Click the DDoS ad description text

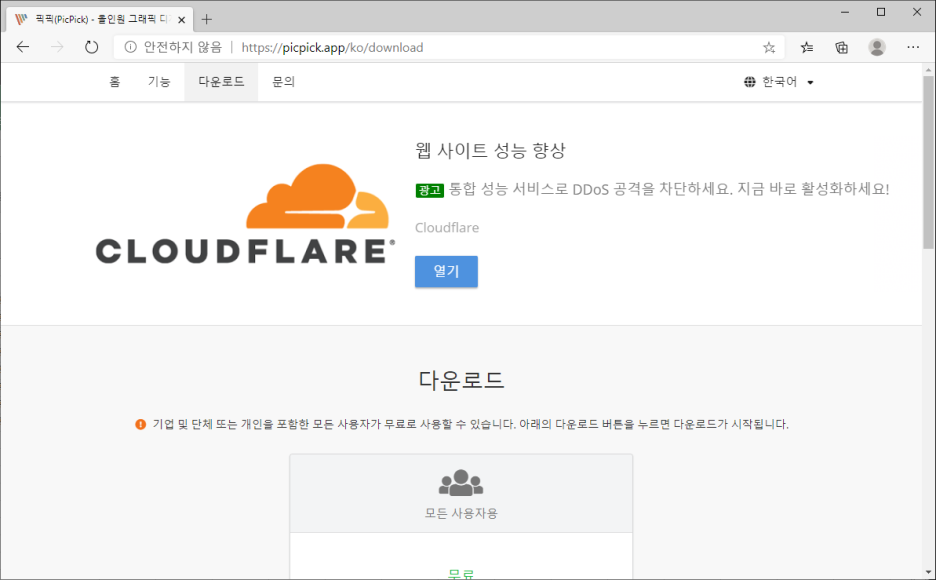(x=669, y=189)
